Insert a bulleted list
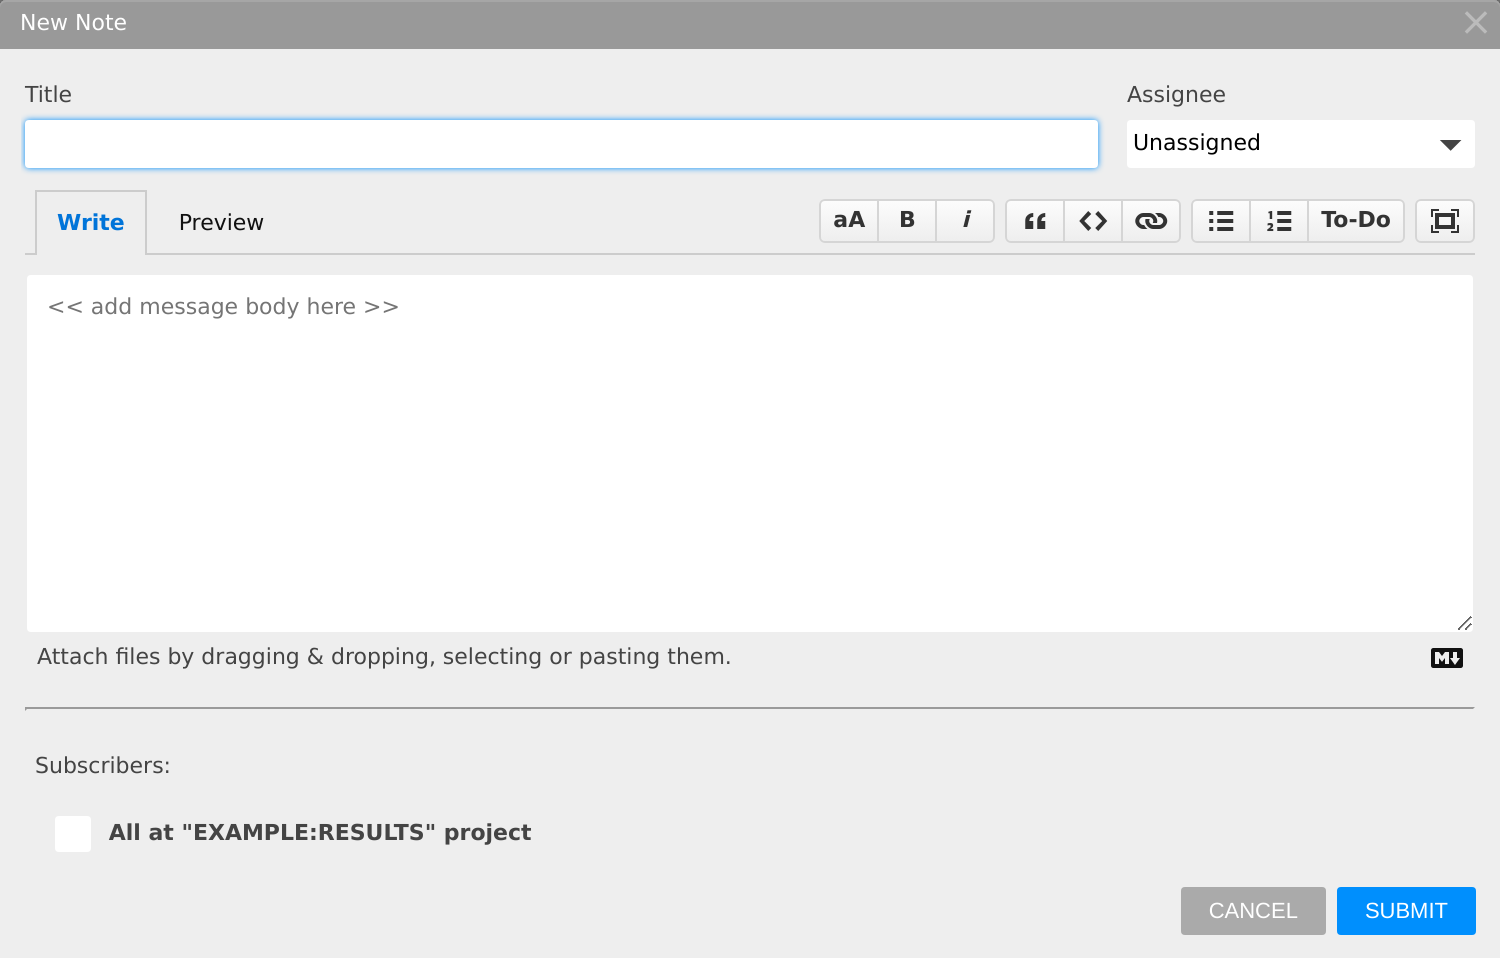The height and width of the screenshot is (958, 1500). [x=1221, y=221]
